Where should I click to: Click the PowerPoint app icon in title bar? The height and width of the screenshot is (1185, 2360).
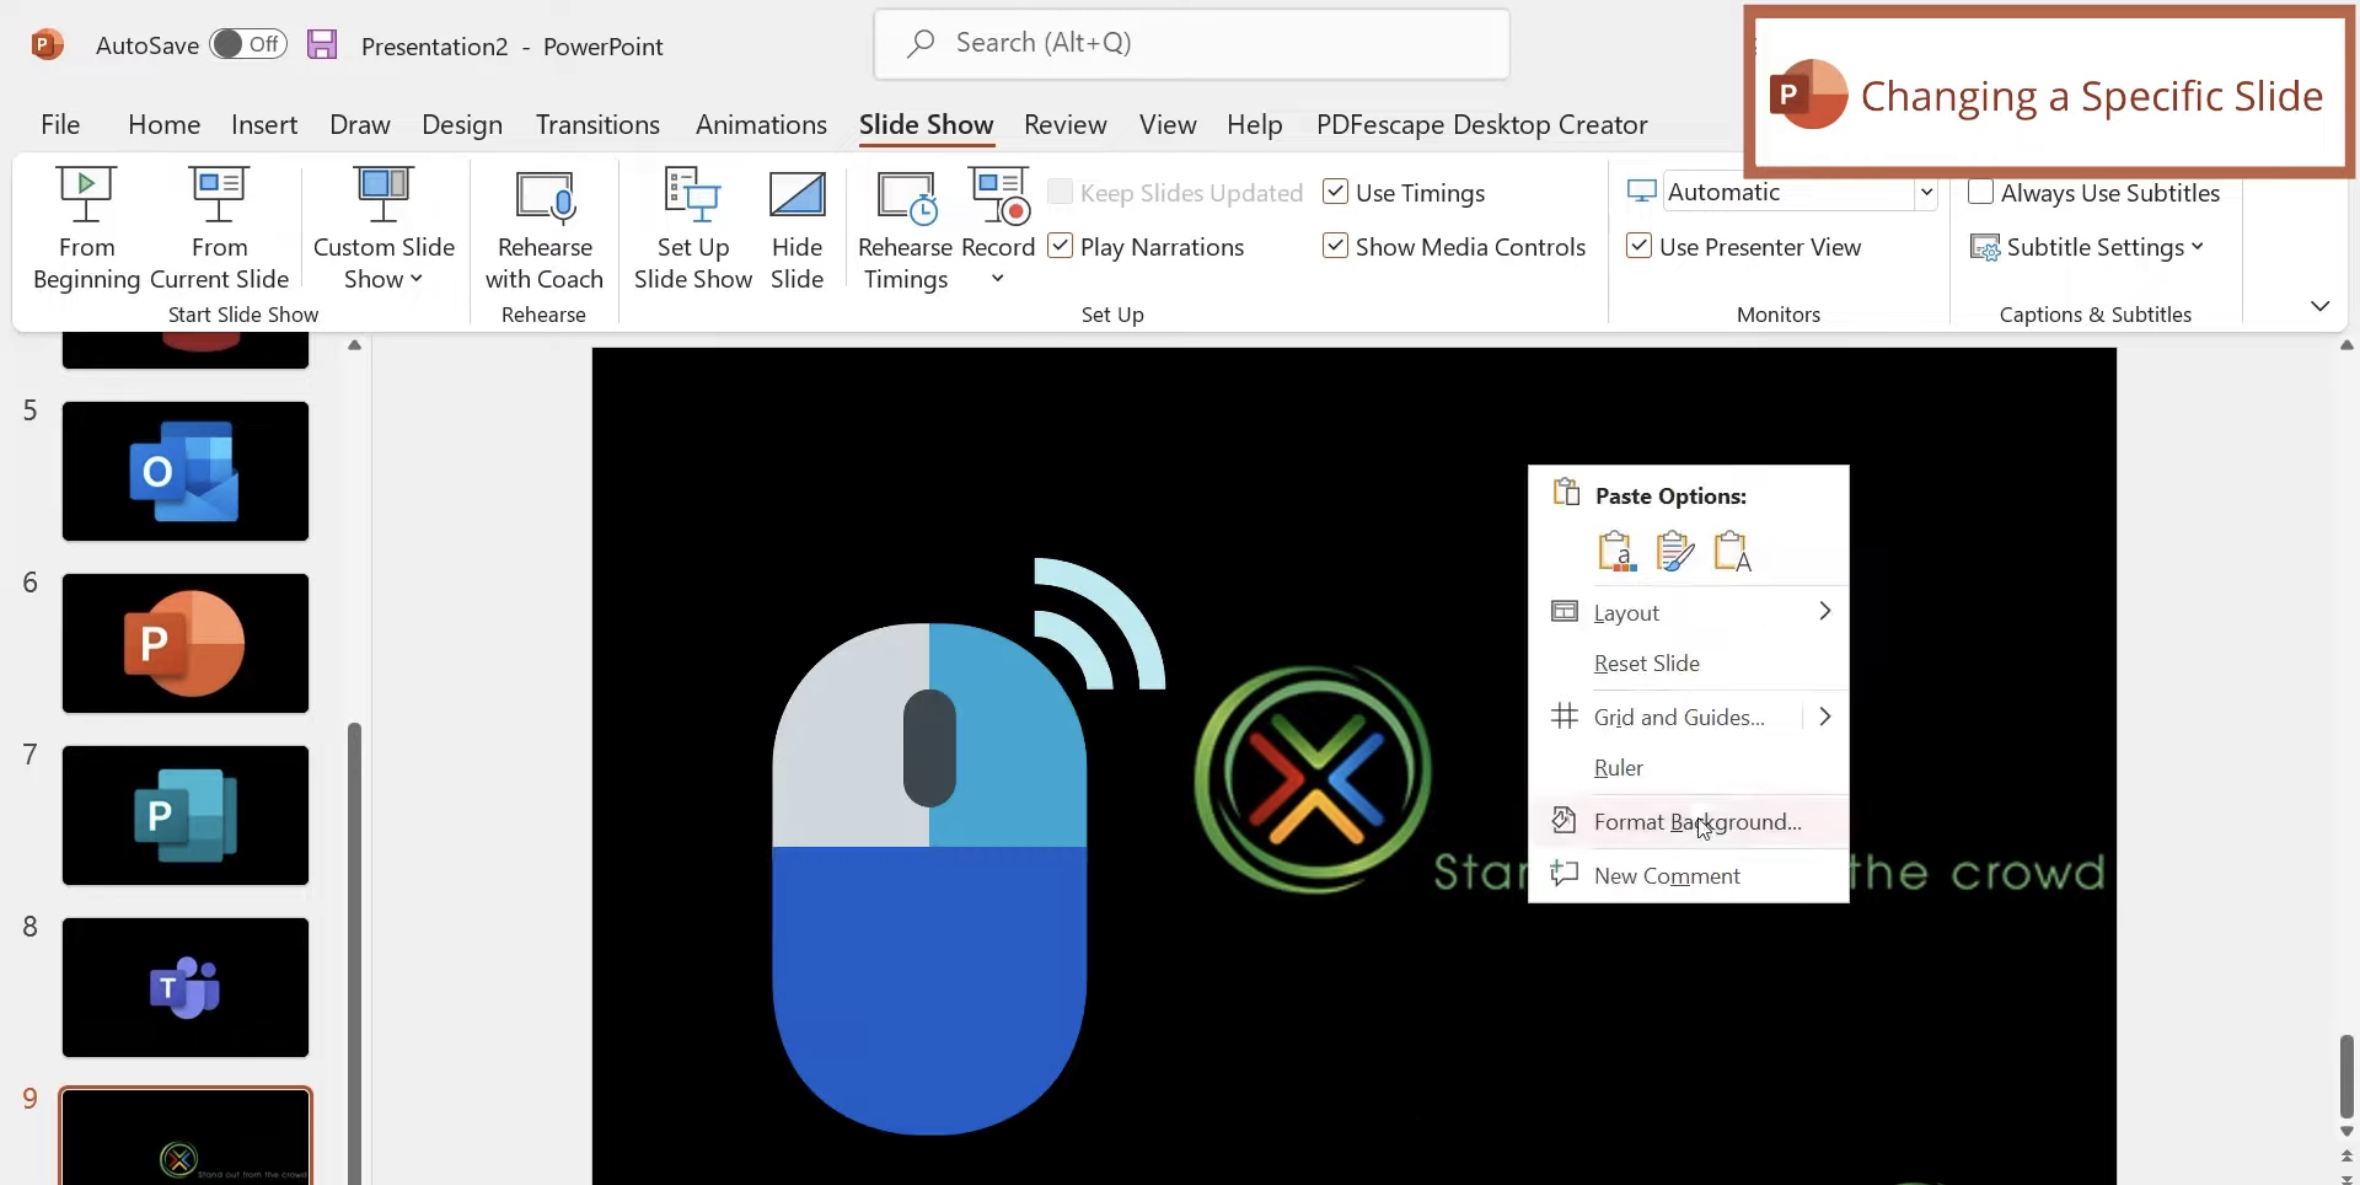47,45
